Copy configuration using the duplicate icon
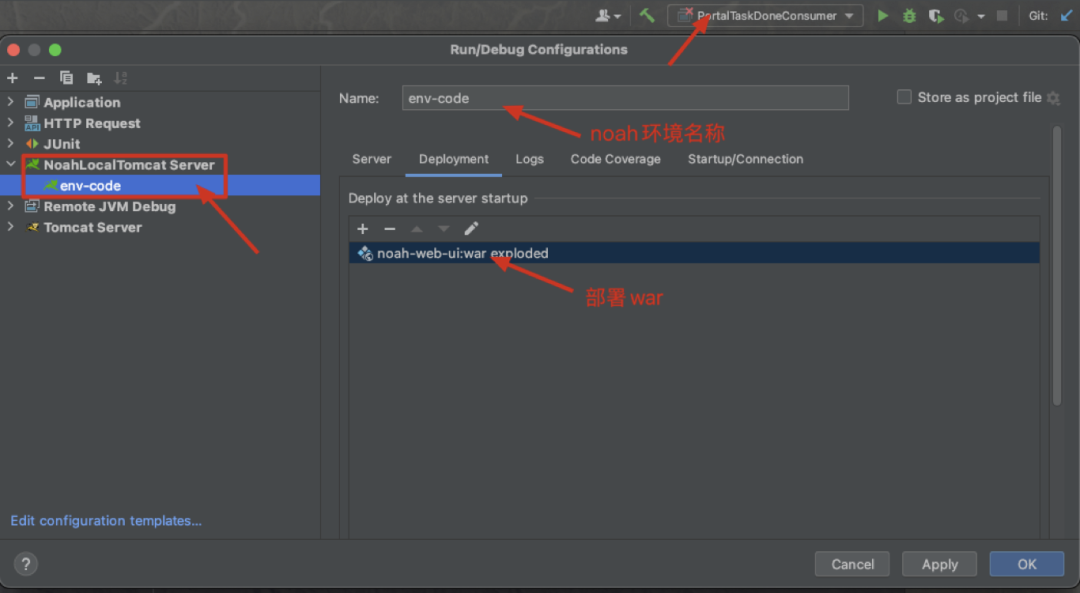Screen dimensions: 1080x593 coord(66,78)
